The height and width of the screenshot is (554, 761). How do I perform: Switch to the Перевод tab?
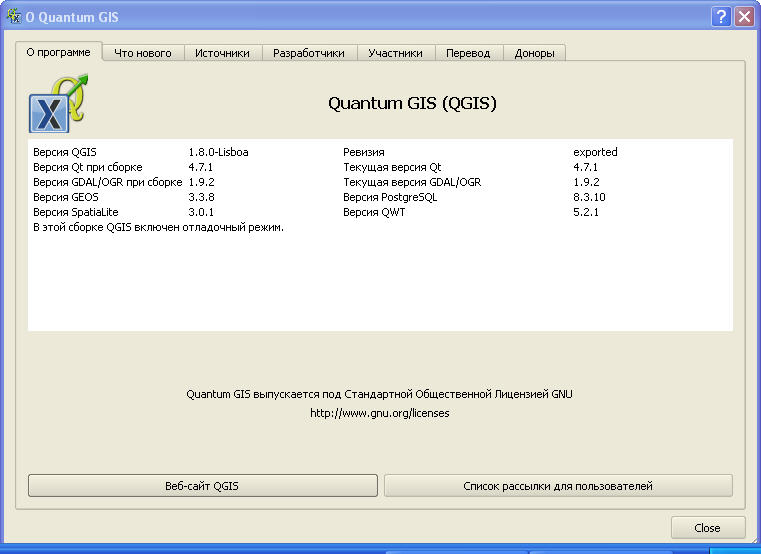468,53
